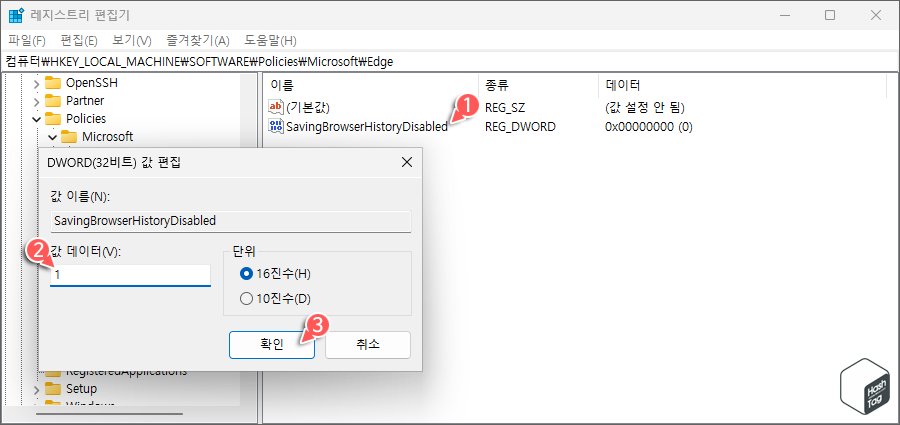Select the Policies tree item label
This screenshot has height=425, width=900.
pyautogui.click(x=86, y=118)
